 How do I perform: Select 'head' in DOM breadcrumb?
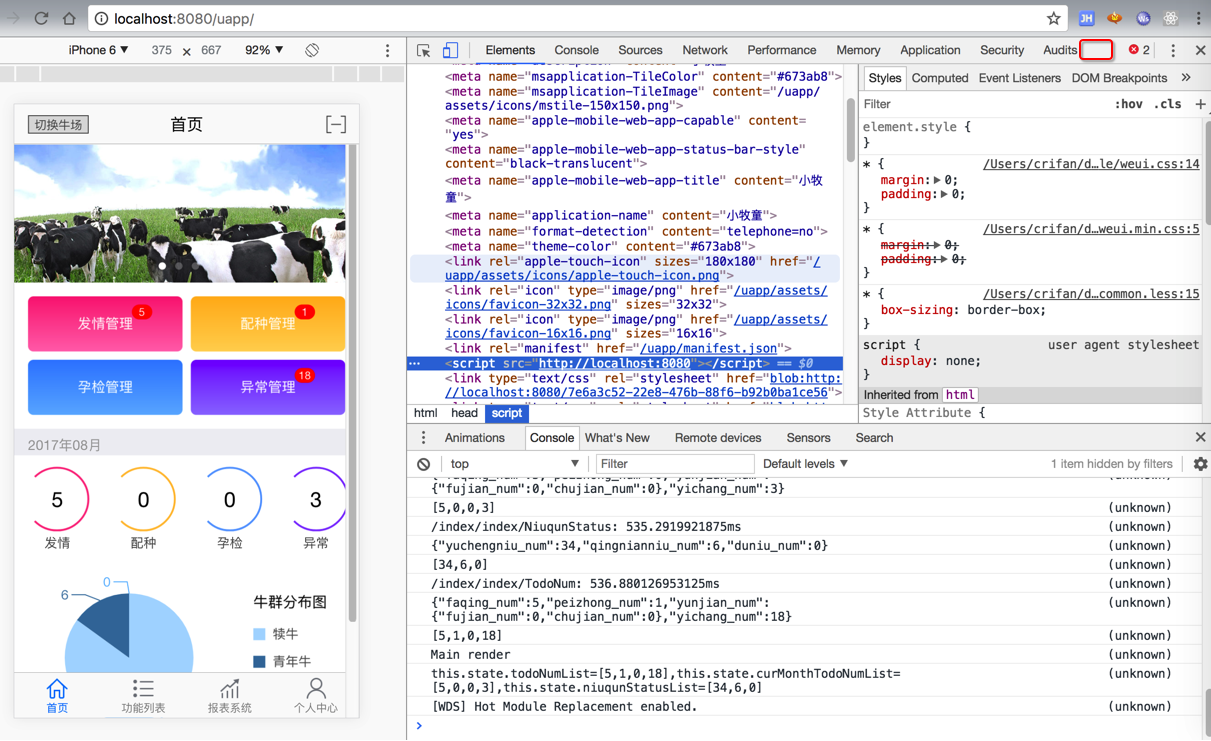(464, 413)
